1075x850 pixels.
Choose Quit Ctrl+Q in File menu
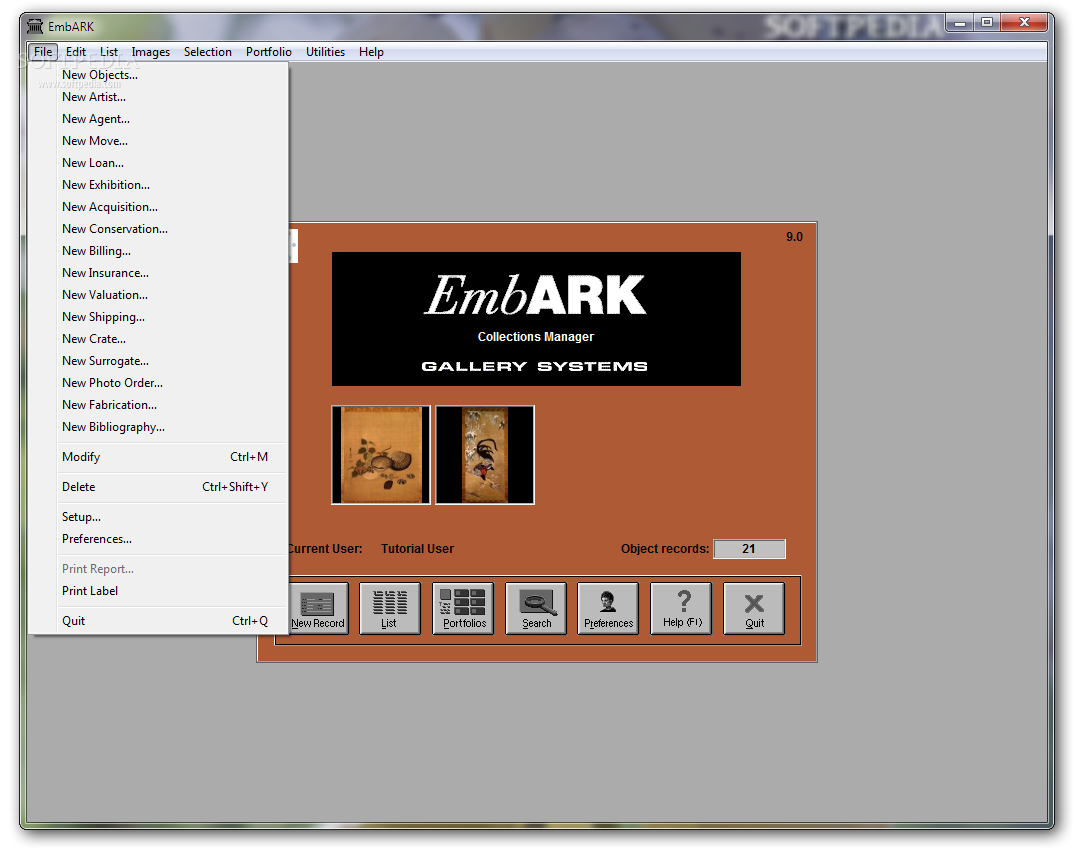[158, 620]
